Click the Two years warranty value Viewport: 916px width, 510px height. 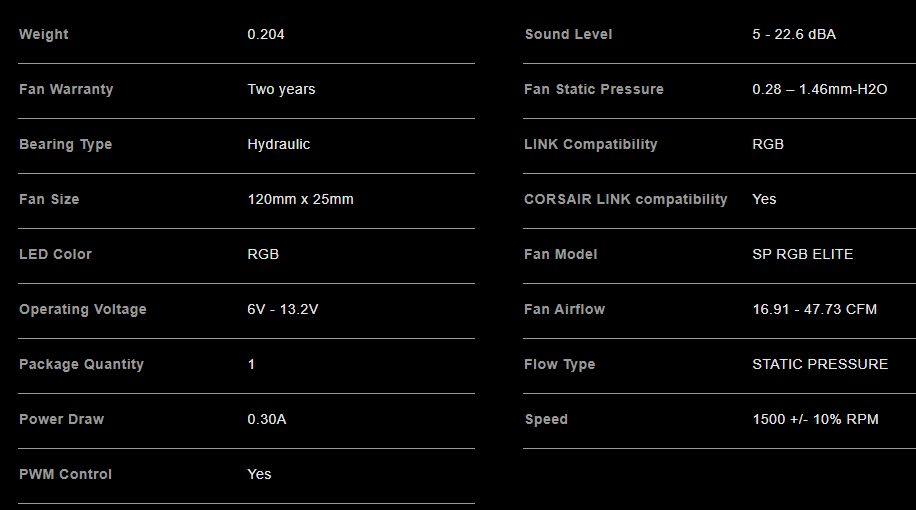281,89
